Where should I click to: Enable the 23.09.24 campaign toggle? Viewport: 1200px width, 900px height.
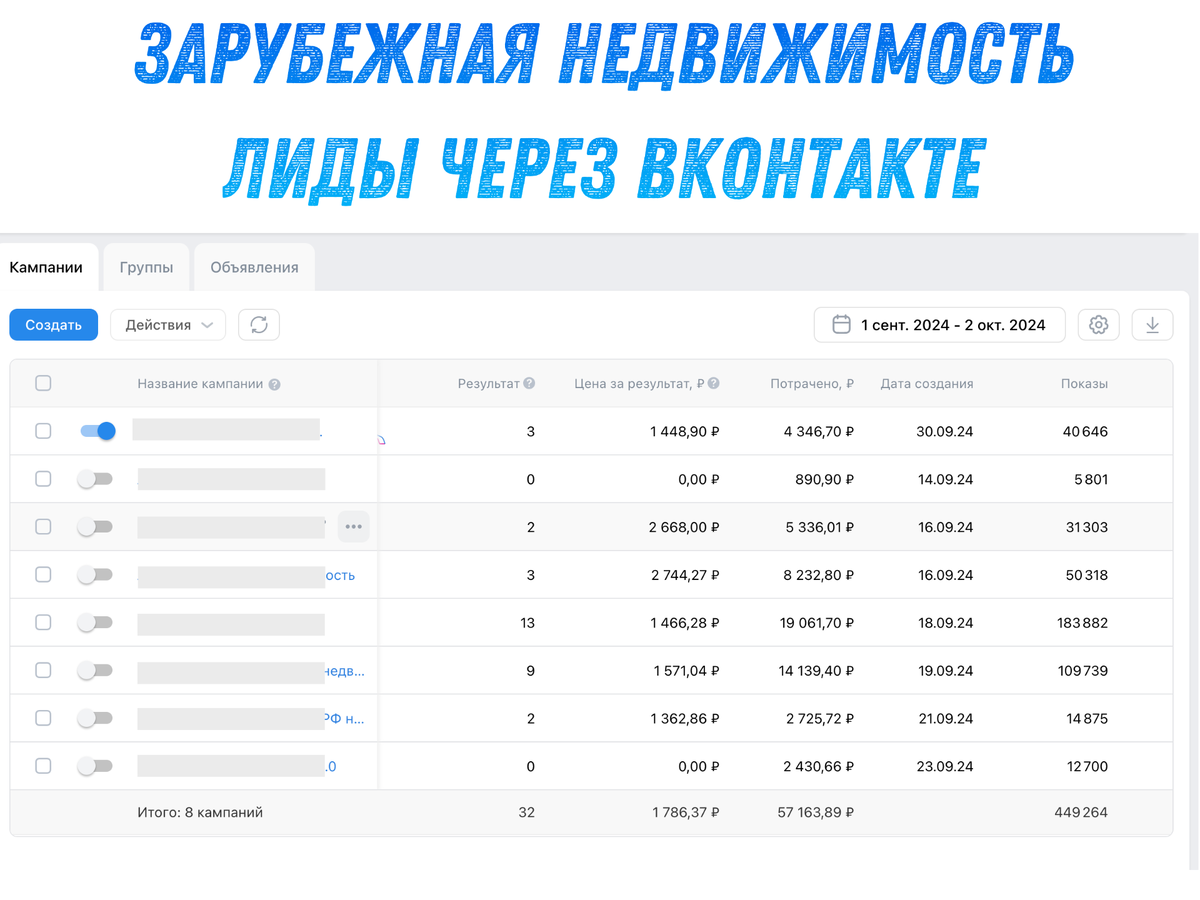click(95, 766)
